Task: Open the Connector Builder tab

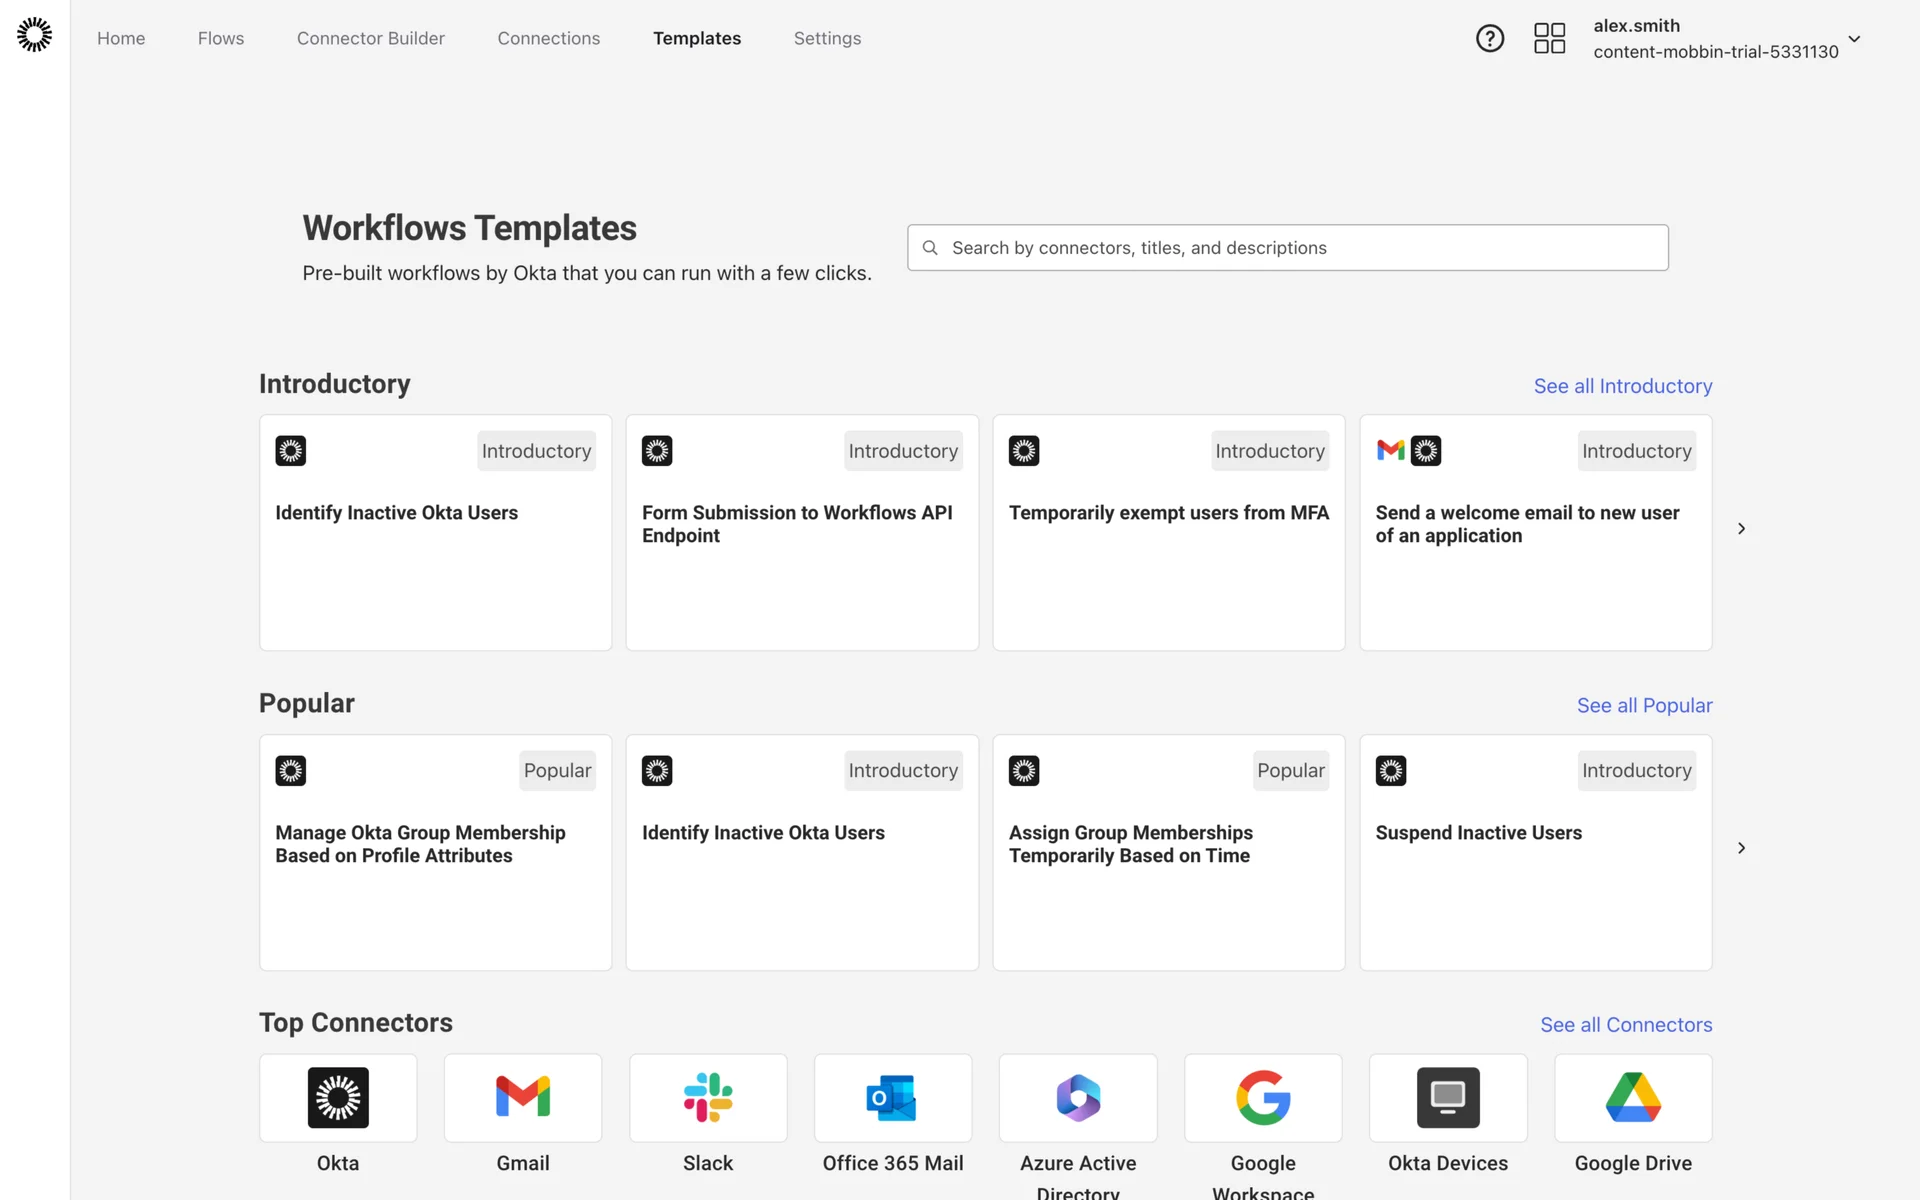Action: pyautogui.click(x=370, y=38)
